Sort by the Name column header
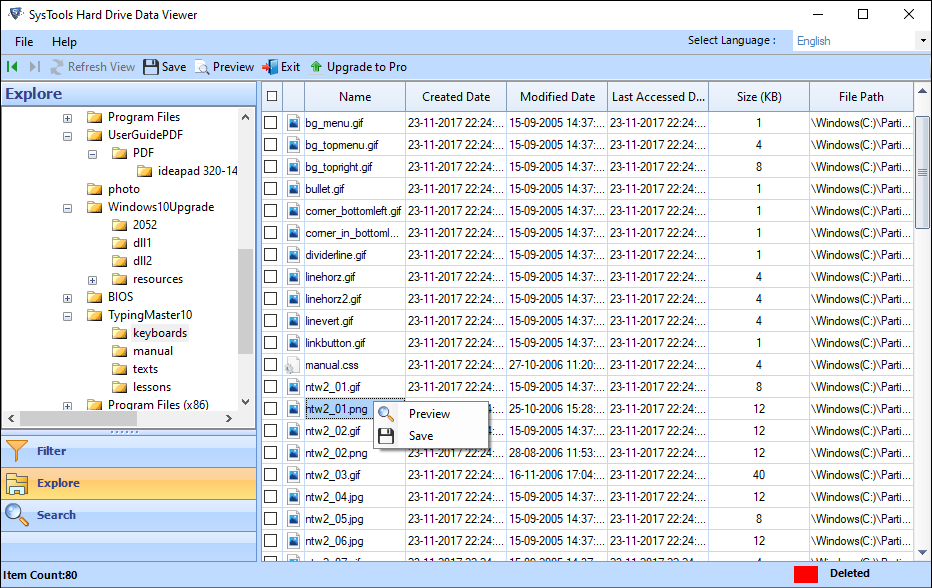The width and height of the screenshot is (932, 588). pyautogui.click(x=355, y=96)
